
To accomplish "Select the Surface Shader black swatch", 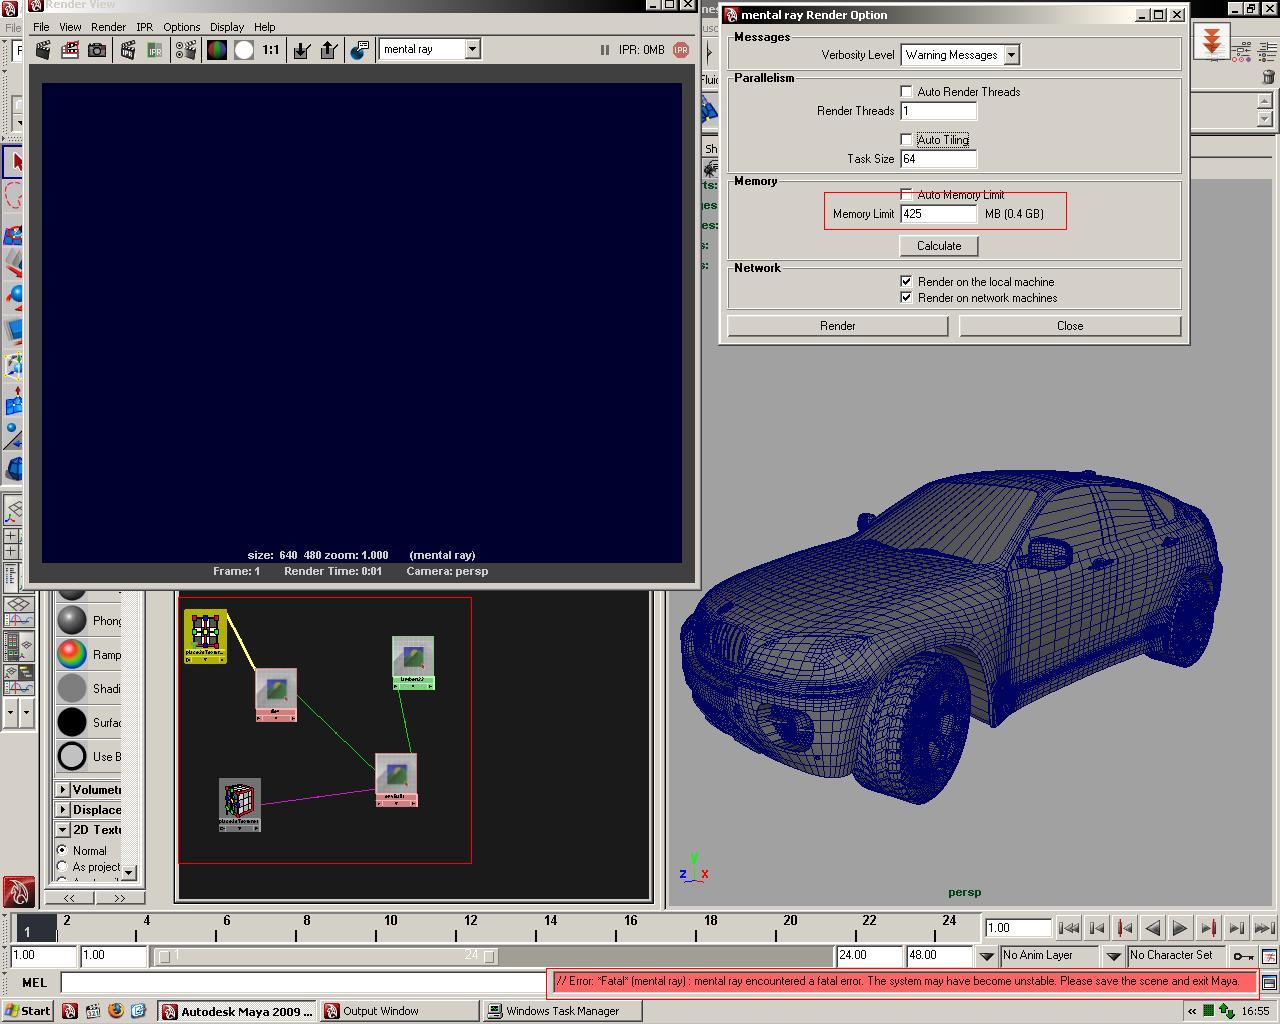I will pos(72,722).
